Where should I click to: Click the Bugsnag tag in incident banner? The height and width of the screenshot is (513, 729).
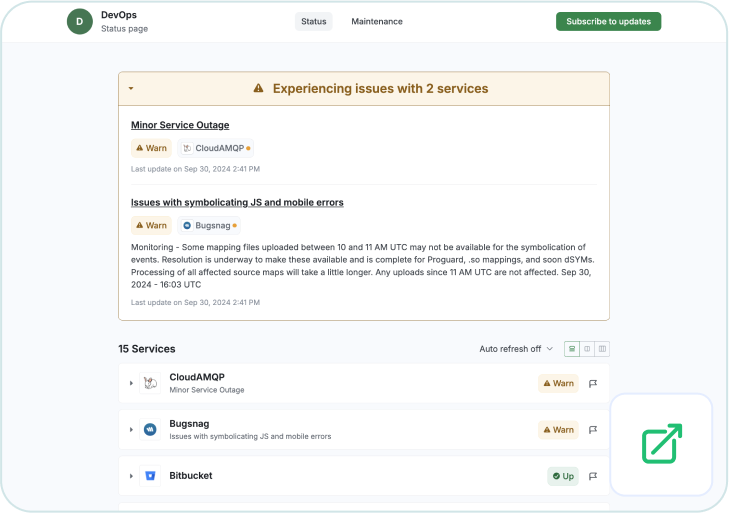tap(209, 226)
